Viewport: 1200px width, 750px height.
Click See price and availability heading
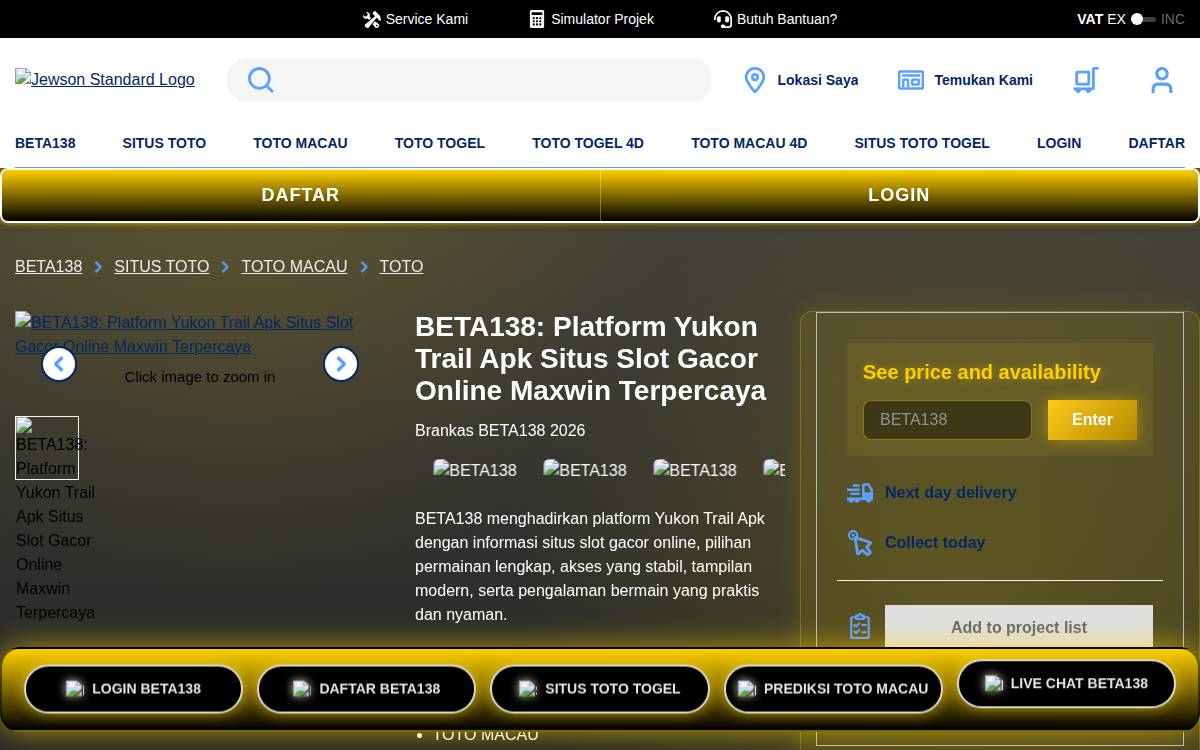tap(982, 372)
